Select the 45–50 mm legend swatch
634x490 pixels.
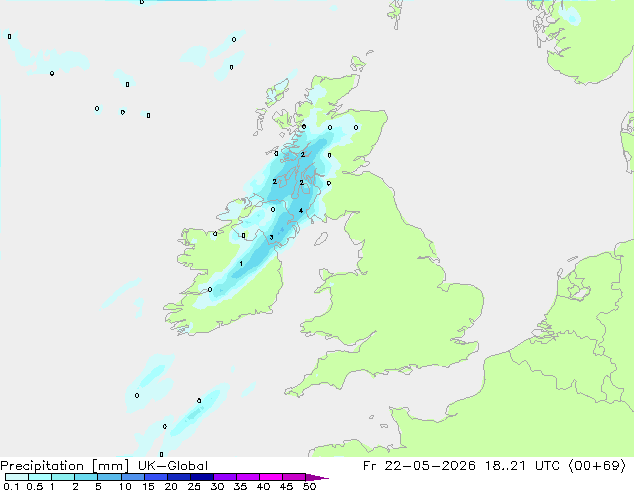point(294,477)
